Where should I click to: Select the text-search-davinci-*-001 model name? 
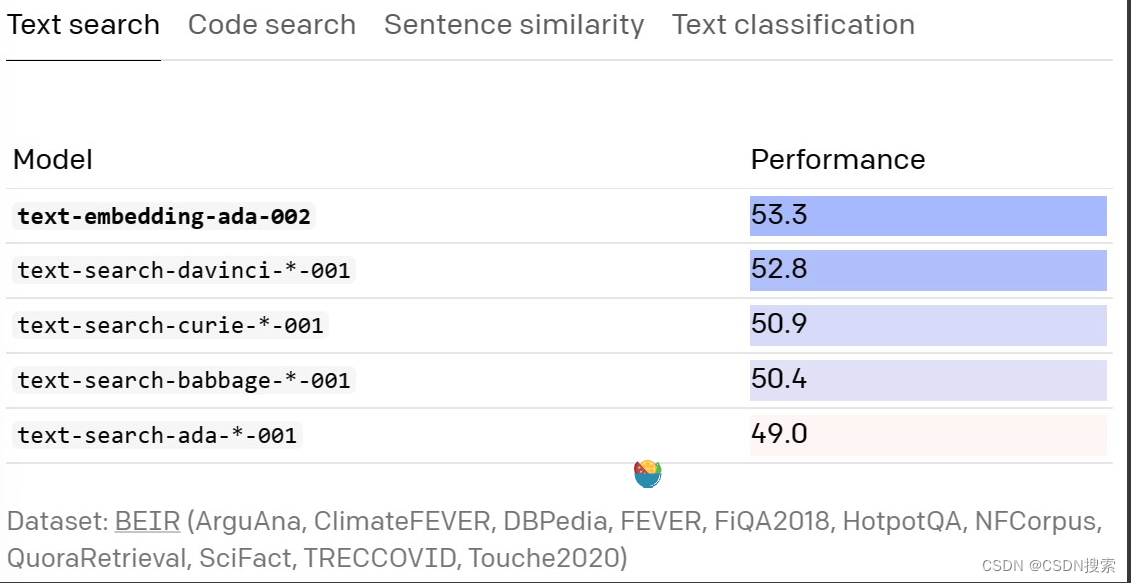pyautogui.click(x=185, y=270)
